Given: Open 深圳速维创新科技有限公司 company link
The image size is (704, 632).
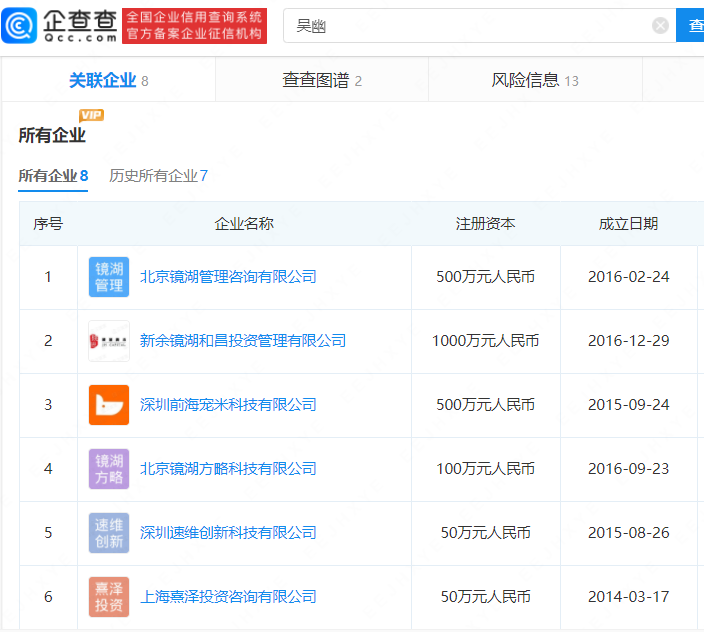Looking at the screenshot, I should 228,533.
